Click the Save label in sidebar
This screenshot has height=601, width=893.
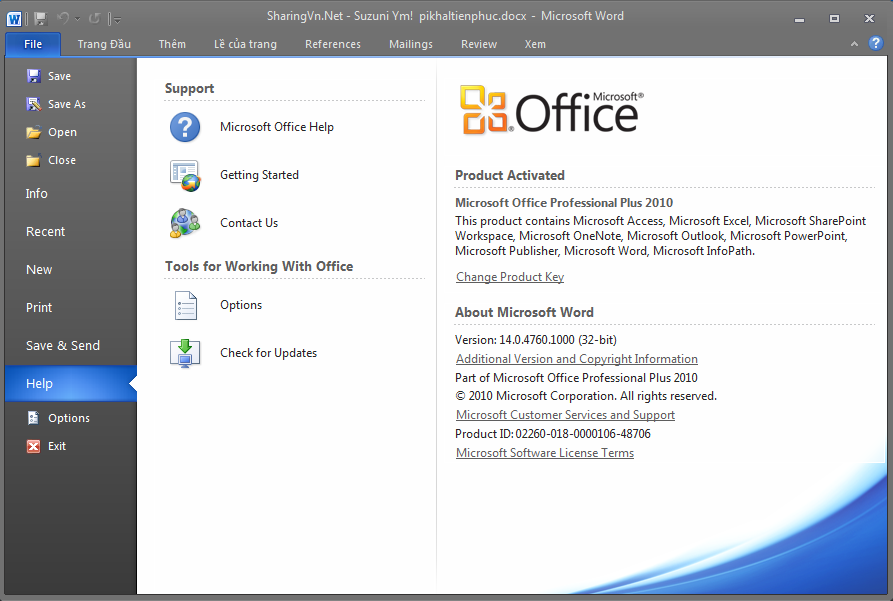[59, 76]
